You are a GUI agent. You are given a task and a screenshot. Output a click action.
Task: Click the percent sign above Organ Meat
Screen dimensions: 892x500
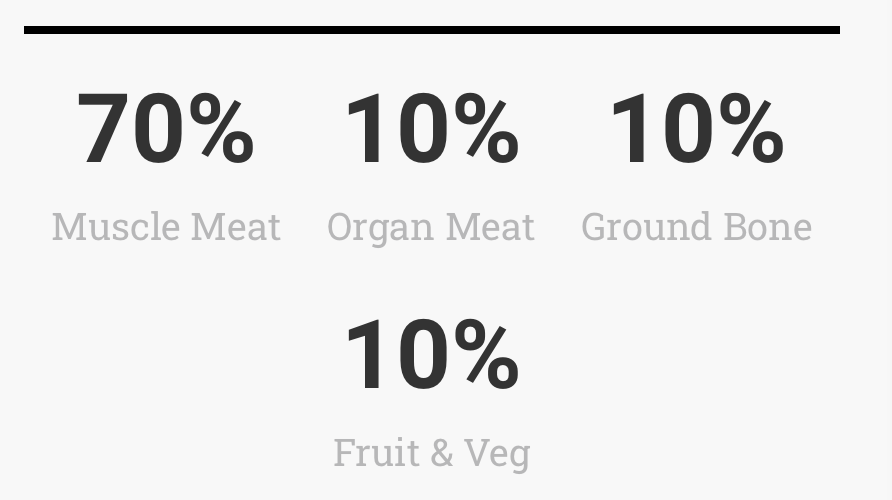tap(487, 129)
